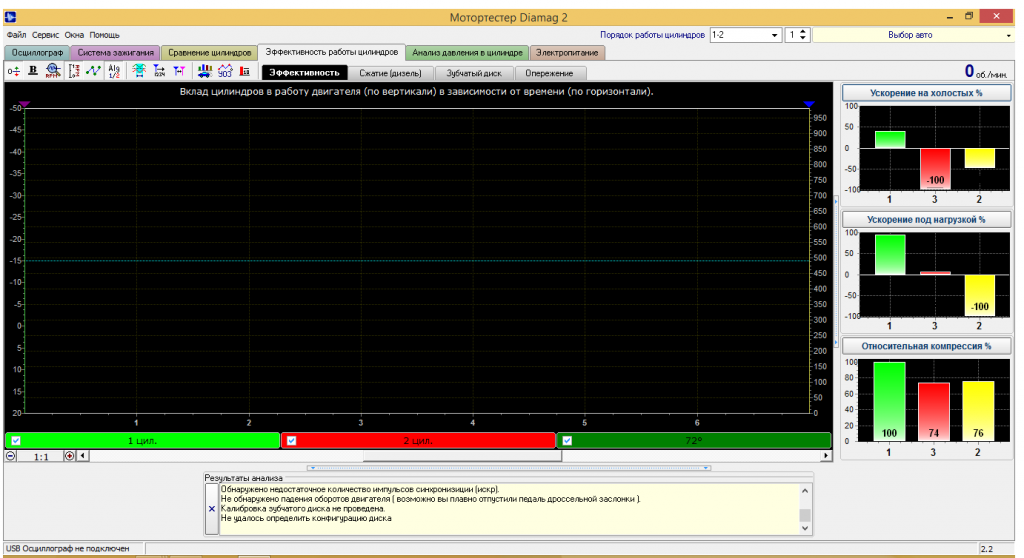Click the zoom out minus icon
The width and height of the screenshot is (1024, 558).
(11, 456)
